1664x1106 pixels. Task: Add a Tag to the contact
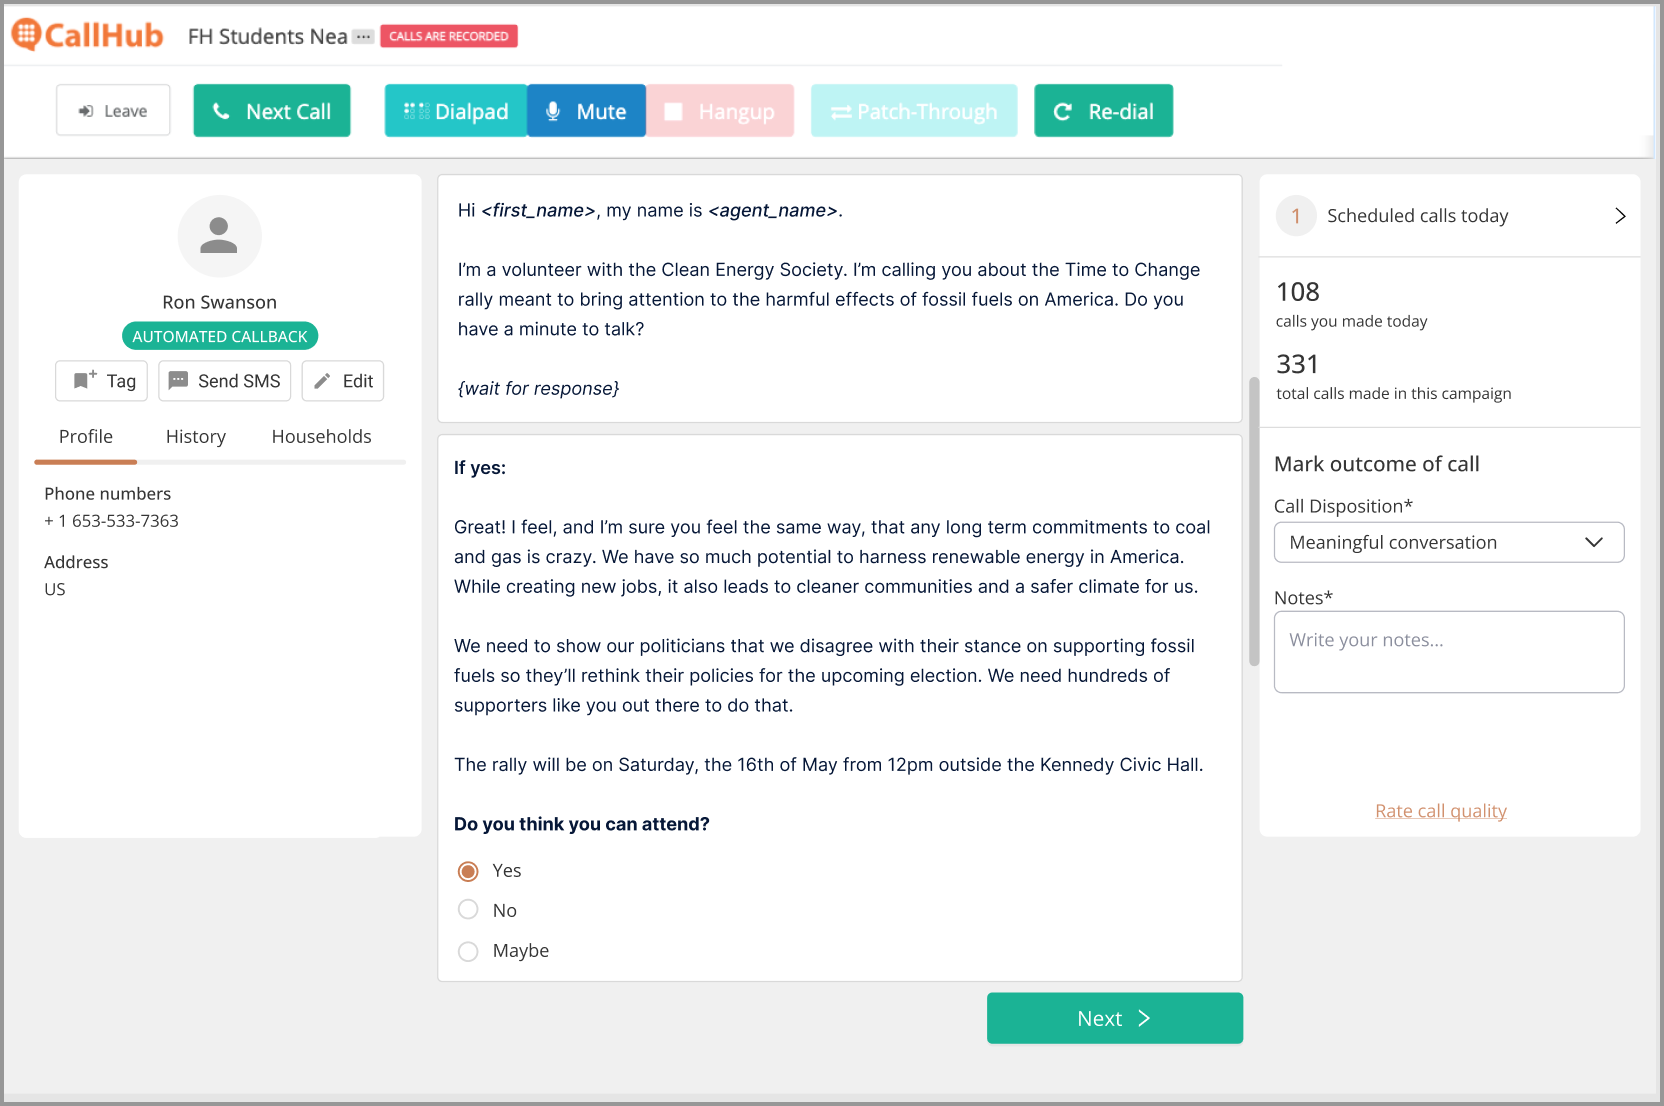tap(102, 381)
